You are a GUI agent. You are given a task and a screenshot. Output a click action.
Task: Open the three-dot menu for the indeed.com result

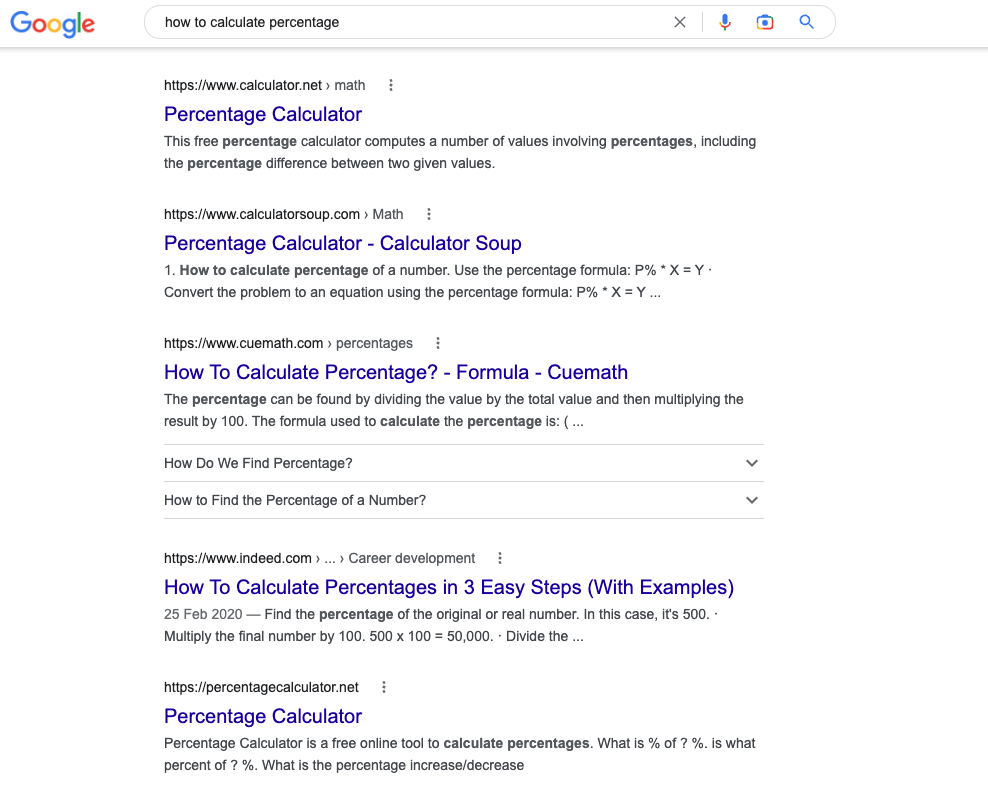[x=500, y=558]
